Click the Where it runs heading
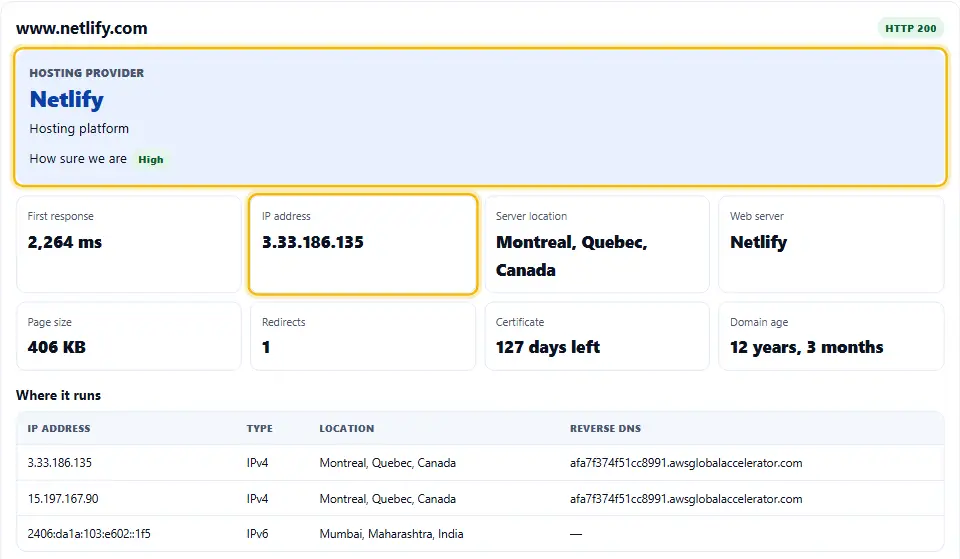960x559 pixels. click(58, 396)
